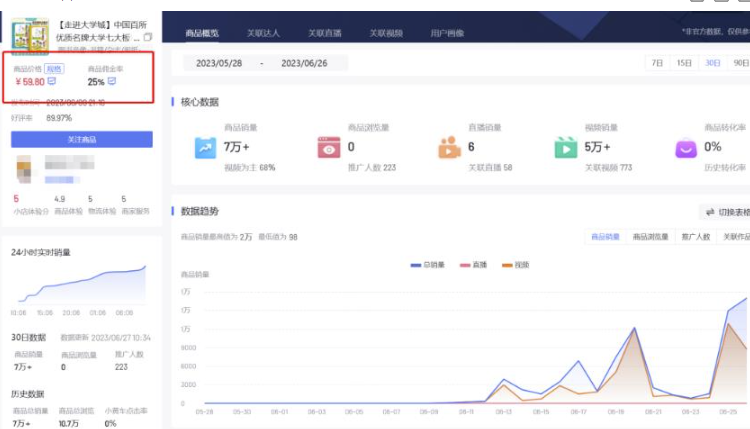Toggle the 总销量 legend series
Image resolution: width=750 pixels, height=429 pixels.
point(428,265)
